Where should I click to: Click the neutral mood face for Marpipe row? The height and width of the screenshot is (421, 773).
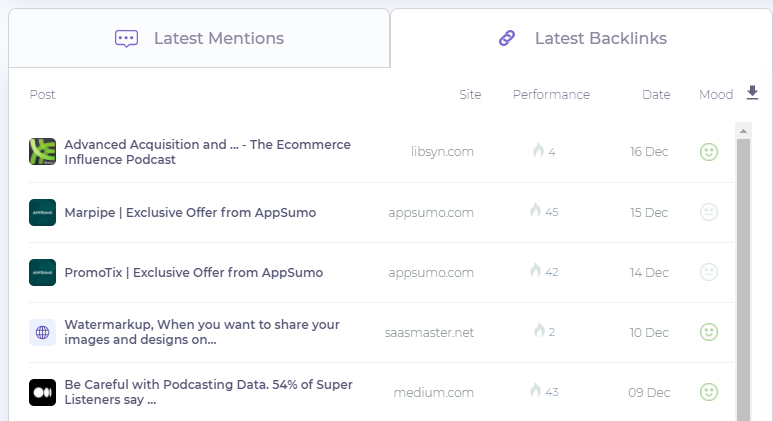[709, 212]
